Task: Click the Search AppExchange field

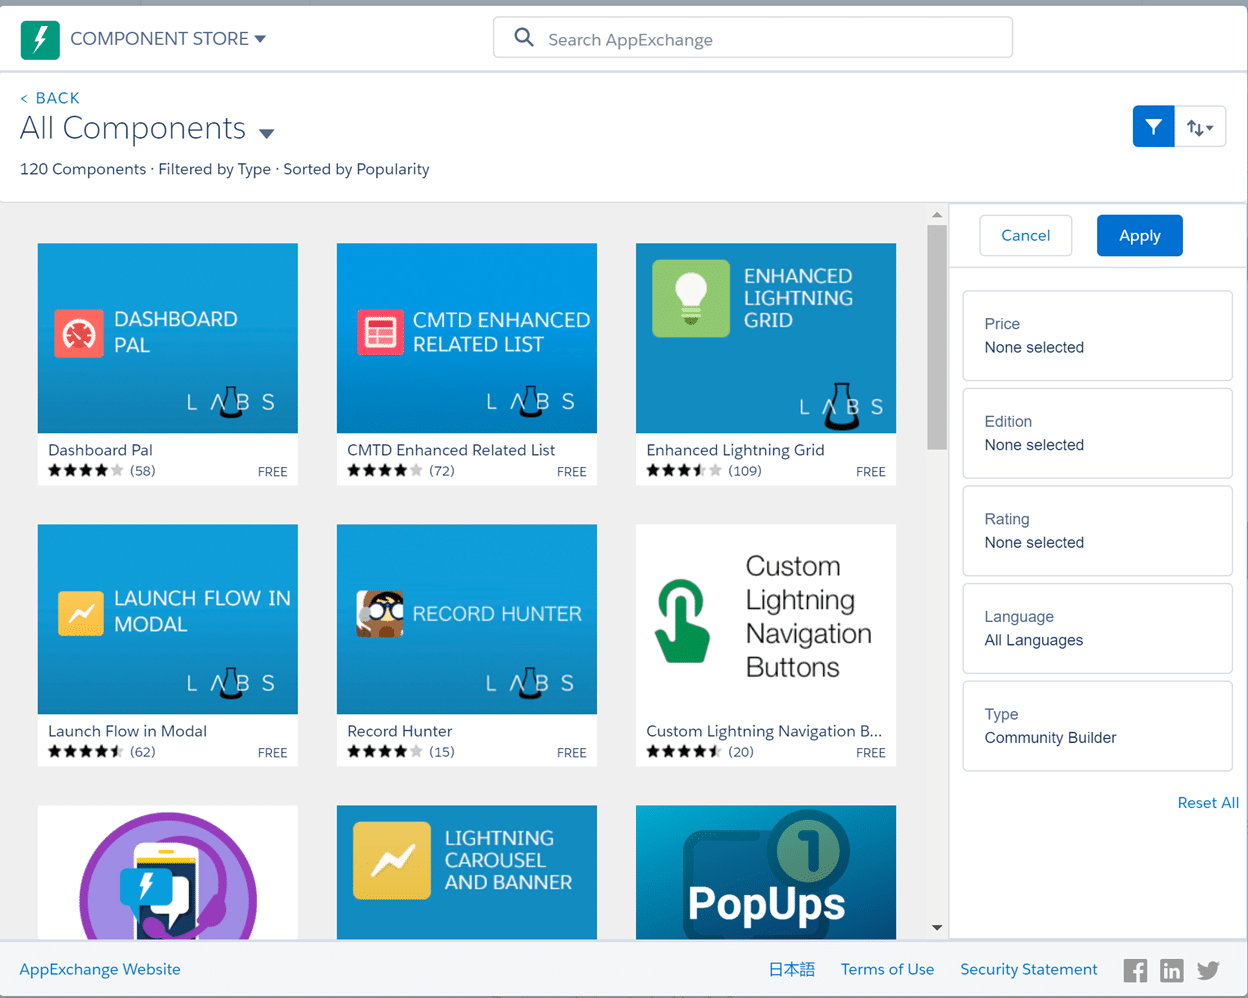Action: [x=752, y=38]
